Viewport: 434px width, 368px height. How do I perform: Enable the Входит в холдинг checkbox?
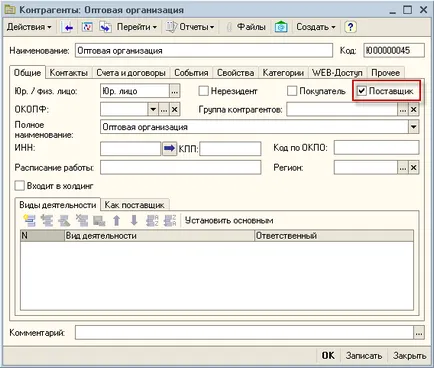(20, 186)
